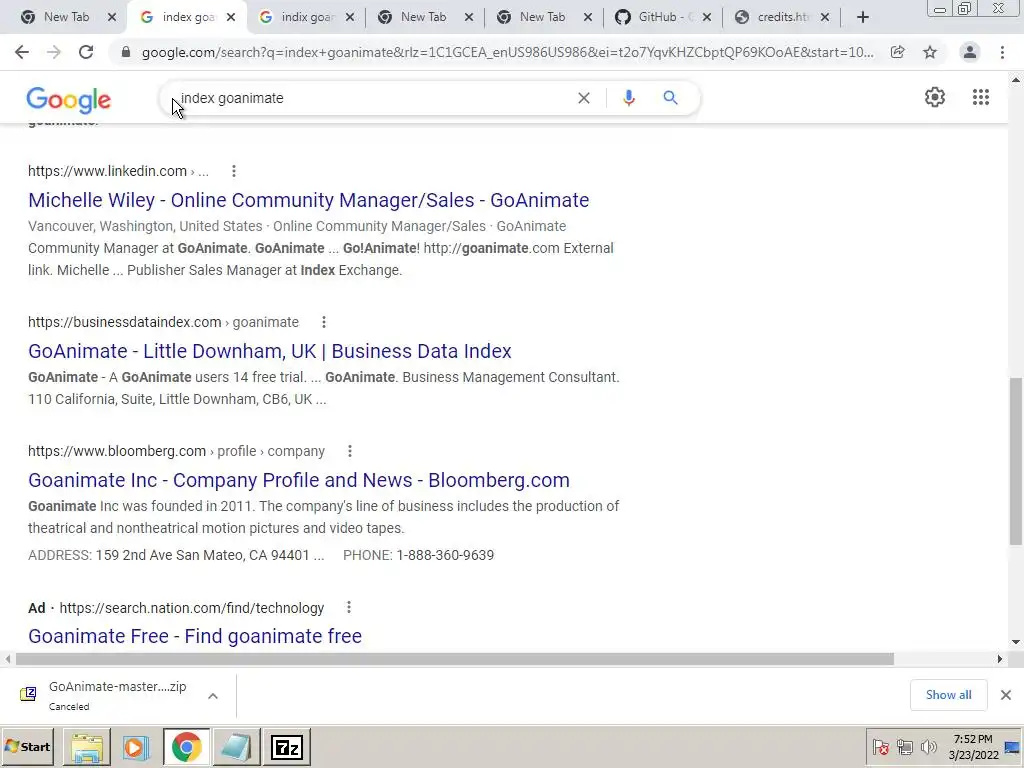Go back to the previous page

pos(22,52)
